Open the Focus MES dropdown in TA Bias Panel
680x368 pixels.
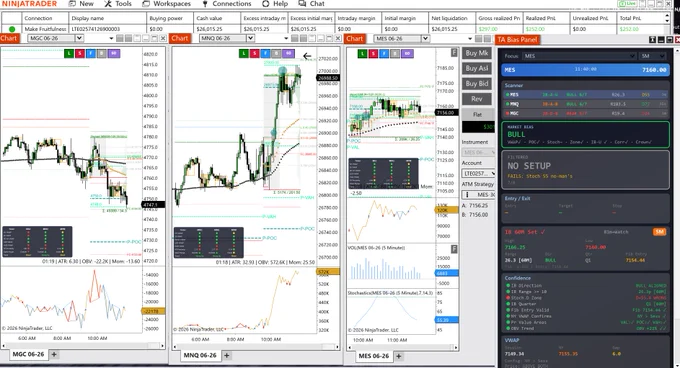click(579, 56)
